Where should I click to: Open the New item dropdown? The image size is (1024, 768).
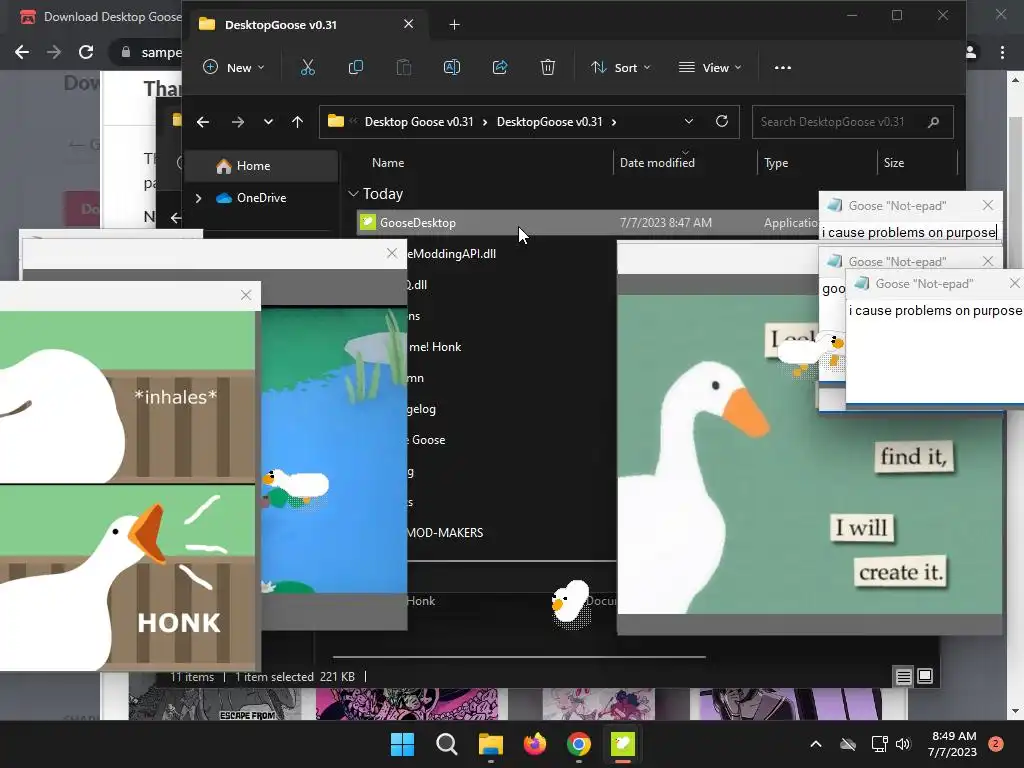coord(234,67)
